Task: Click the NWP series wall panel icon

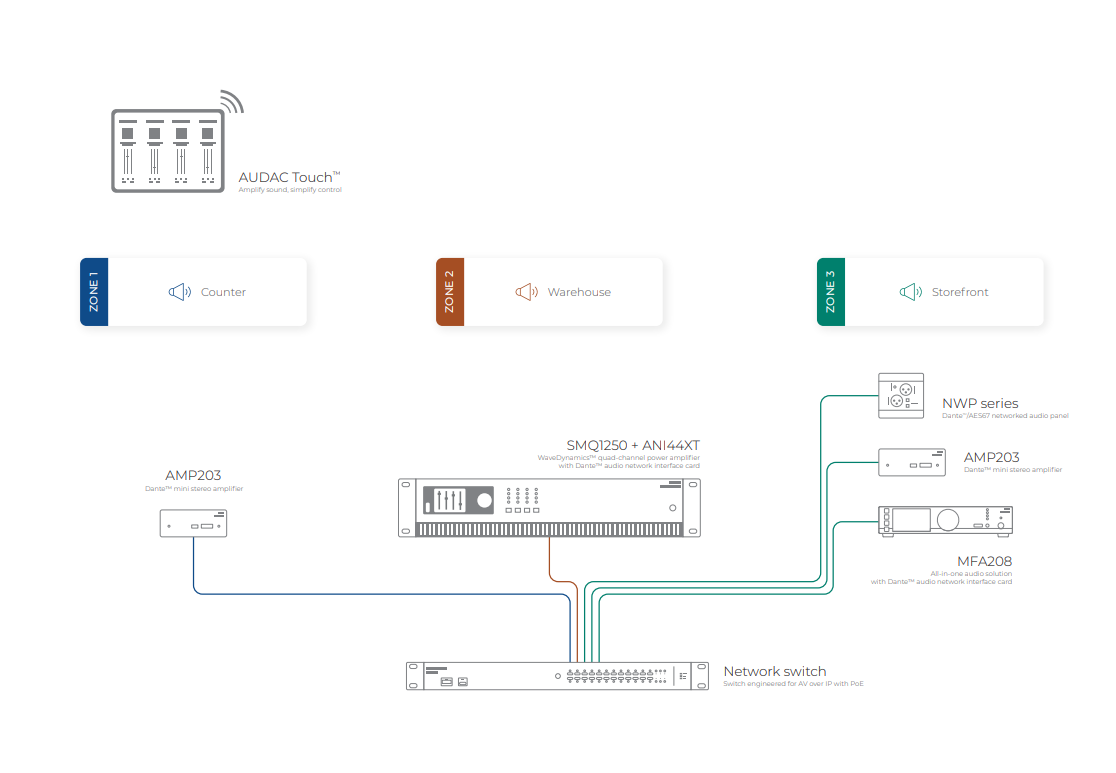Action: pos(901,396)
